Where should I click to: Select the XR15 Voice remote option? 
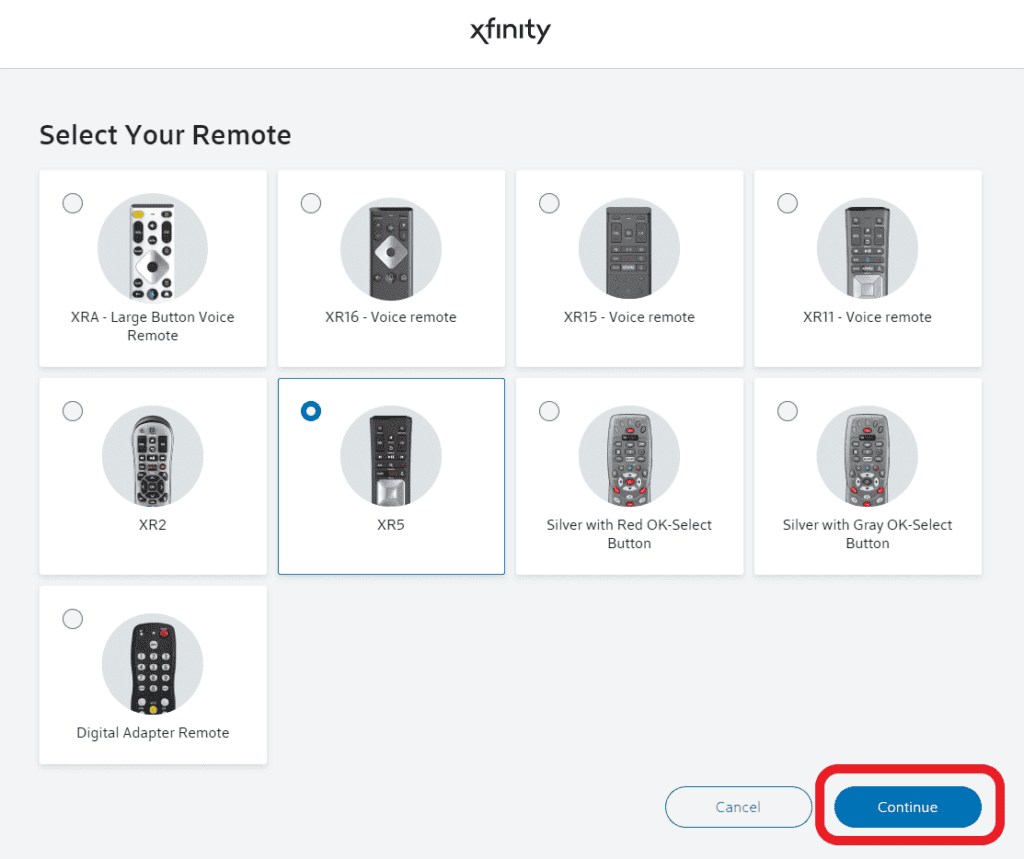[549, 203]
